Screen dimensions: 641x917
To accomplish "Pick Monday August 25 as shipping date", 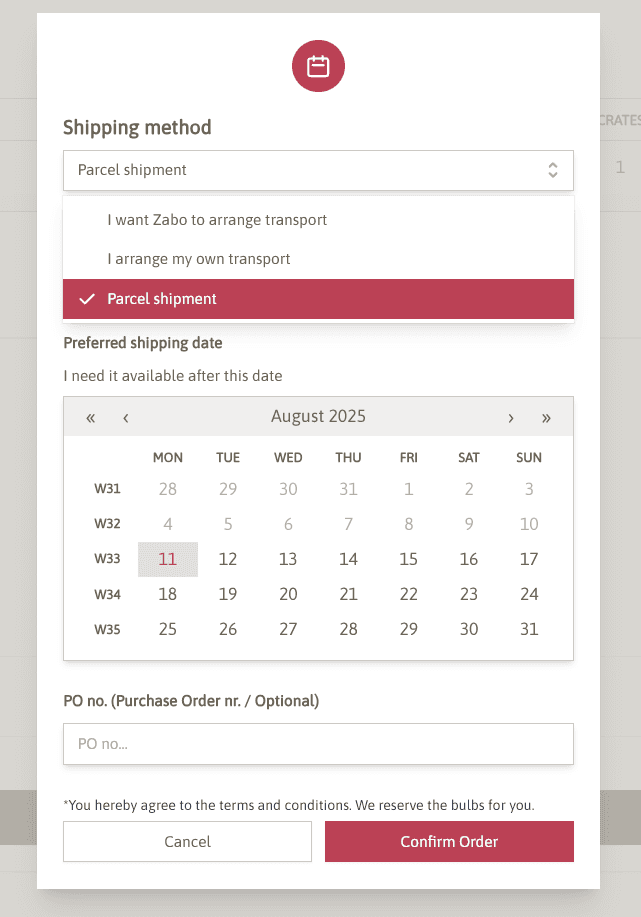I will tap(168, 629).
